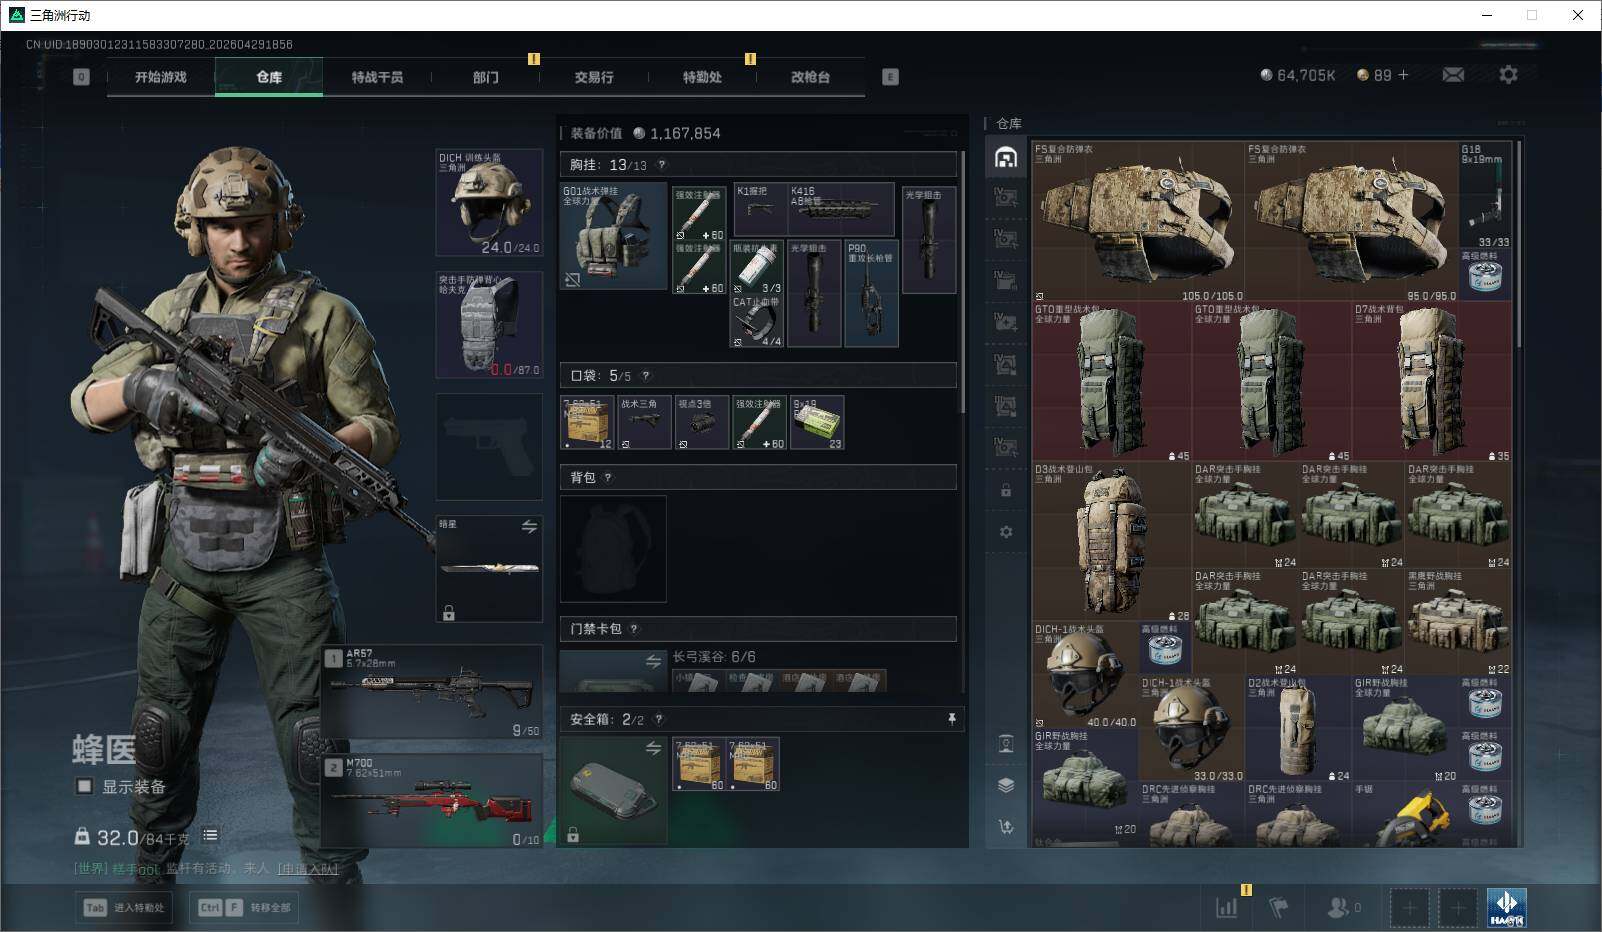Image resolution: width=1602 pixels, height=932 pixels.
Task: Pin the safe box section
Action: (951, 719)
